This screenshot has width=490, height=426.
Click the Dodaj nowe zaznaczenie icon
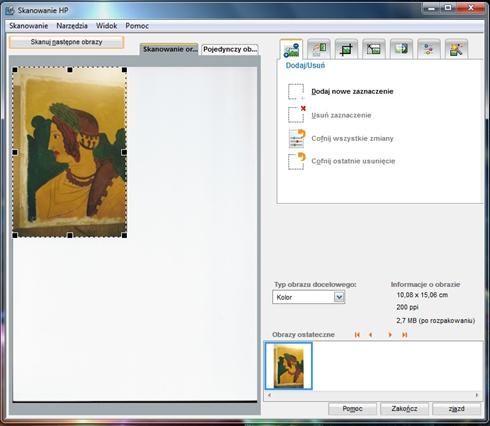[x=296, y=92]
